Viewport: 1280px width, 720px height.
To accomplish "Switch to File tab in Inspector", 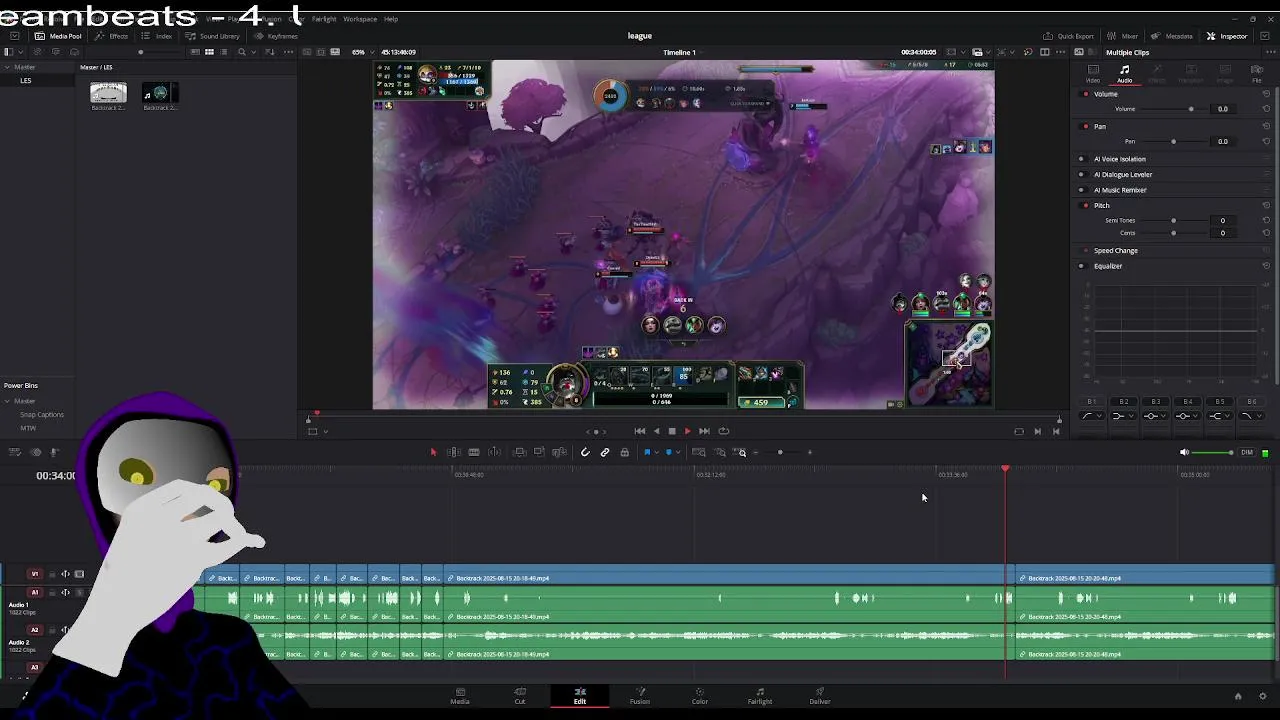I will coord(1257,73).
